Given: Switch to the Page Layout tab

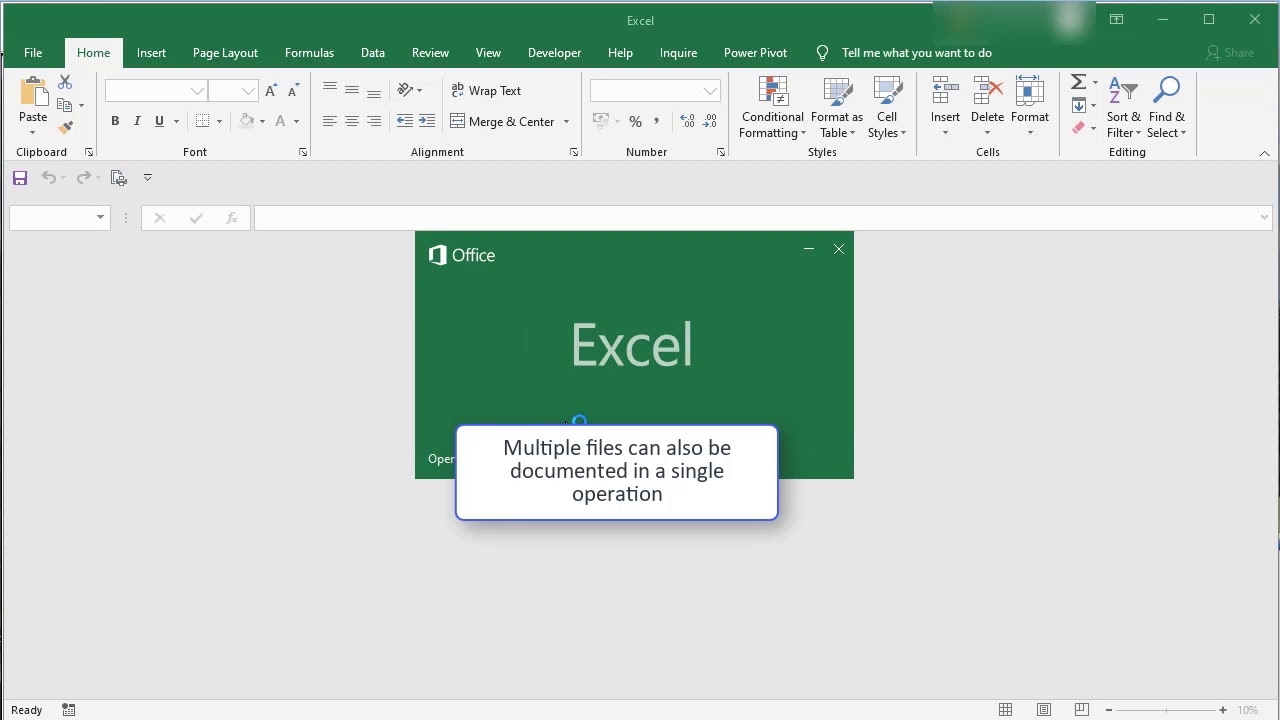Looking at the screenshot, I should point(225,53).
